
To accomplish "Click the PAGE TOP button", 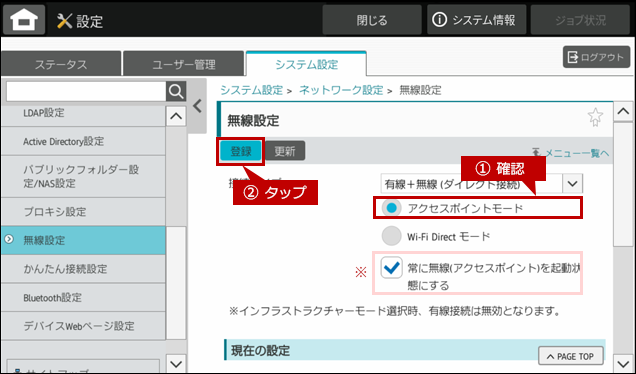I will tap(570, 357).
